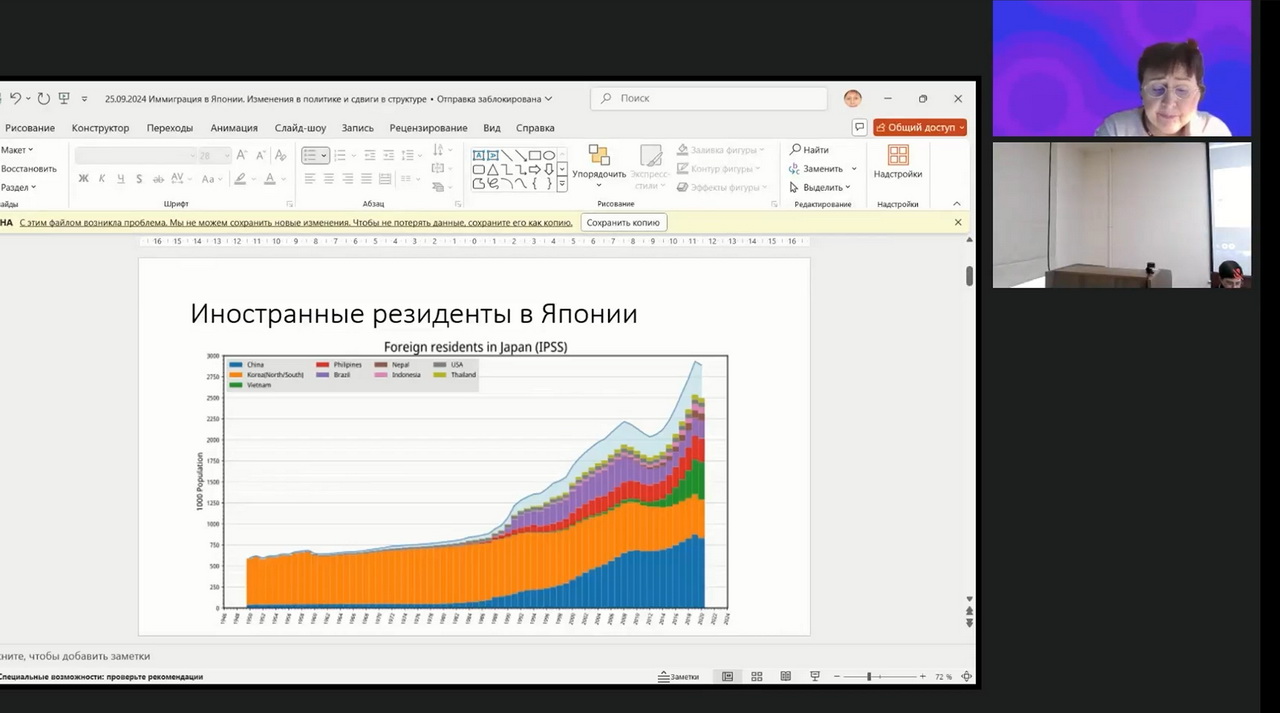Viewport: 1280px width, 713px height.
Task: Close the yellow warning message bar
Action: (958, 222)
